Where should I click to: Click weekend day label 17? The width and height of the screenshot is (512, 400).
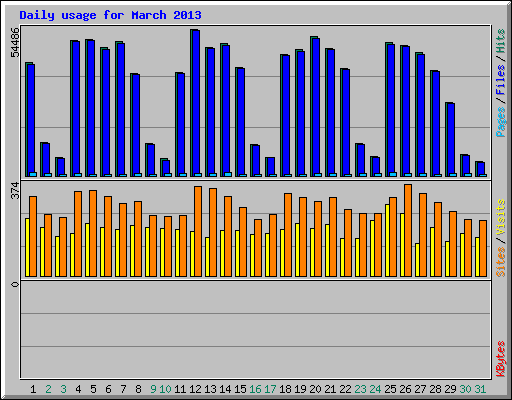pyautogui.click(x=270, y=389)
